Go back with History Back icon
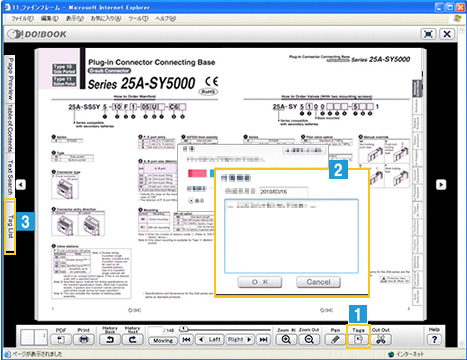 110,340
